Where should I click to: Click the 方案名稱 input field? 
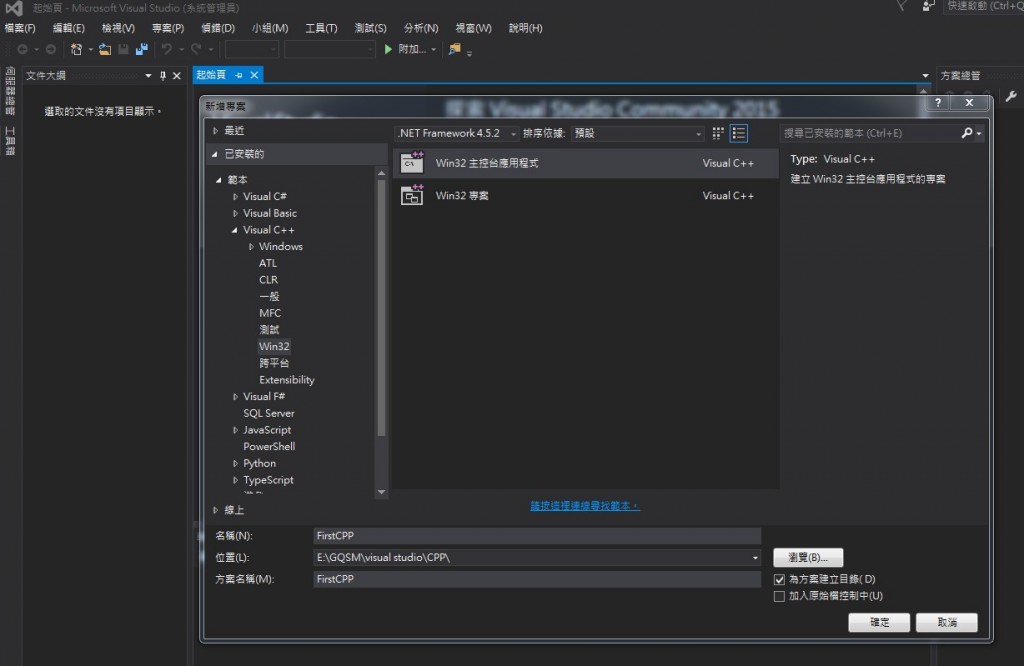(537, 579)
